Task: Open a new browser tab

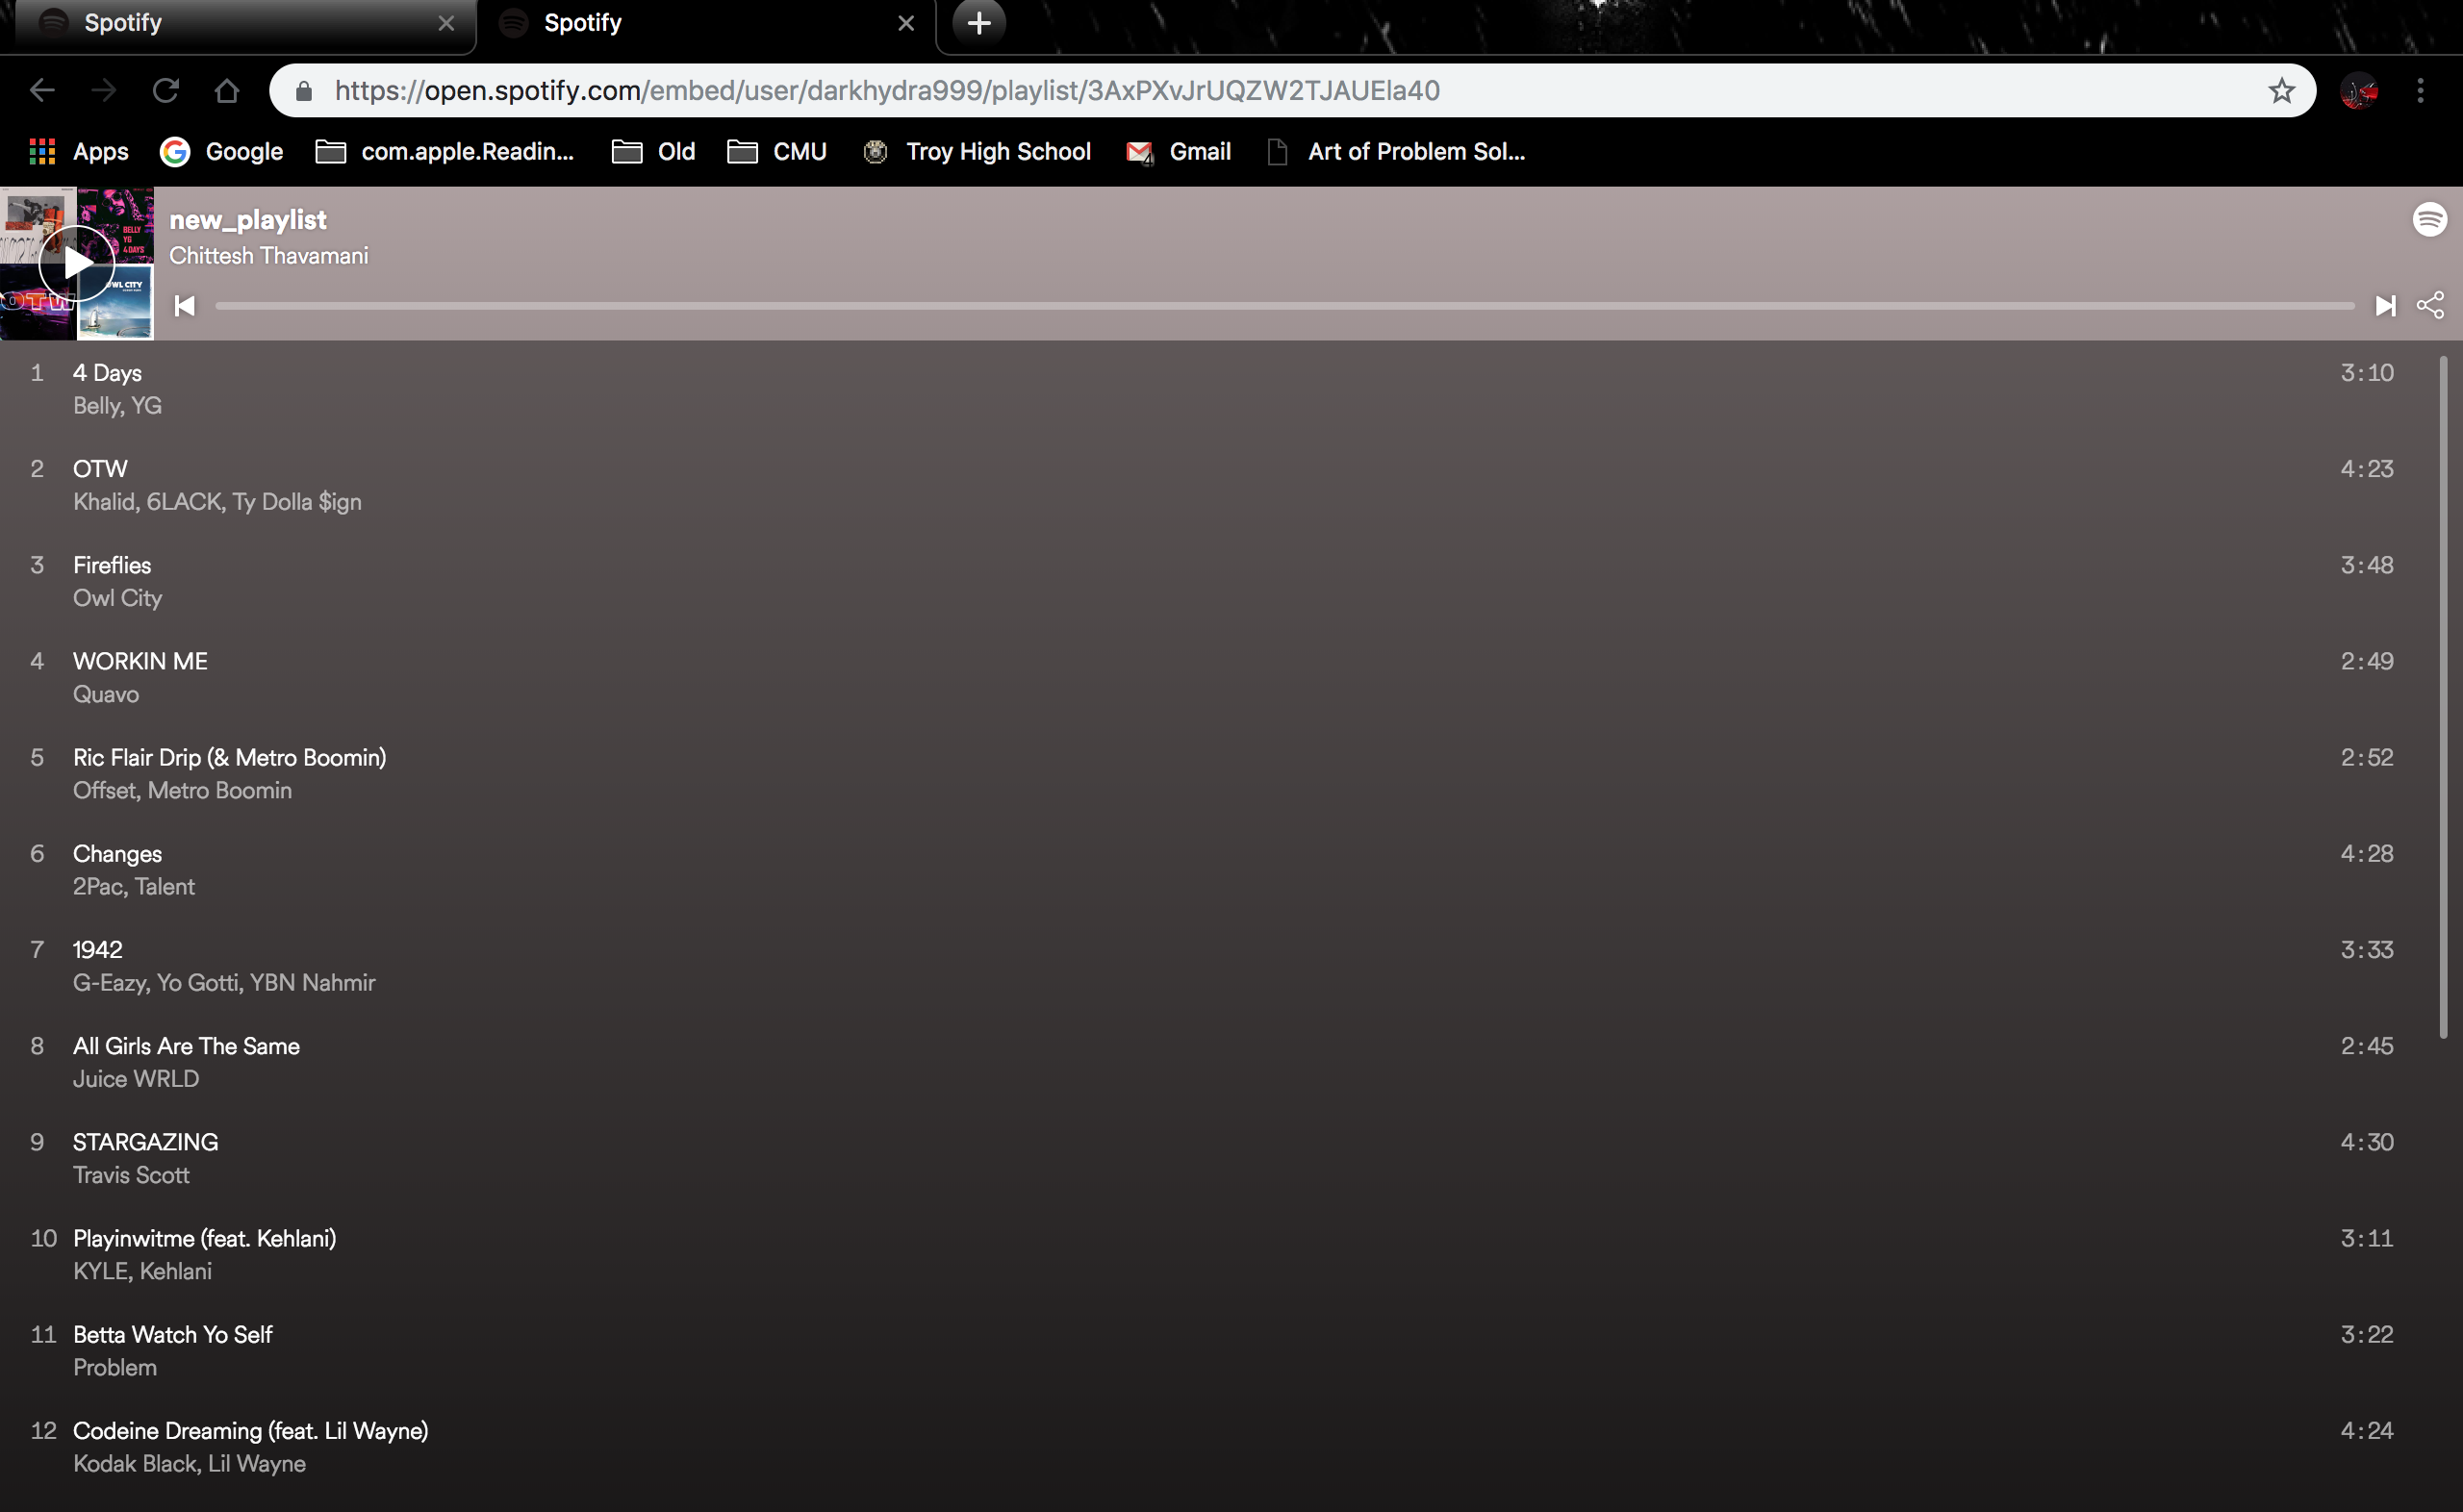Action: [979, 23]
